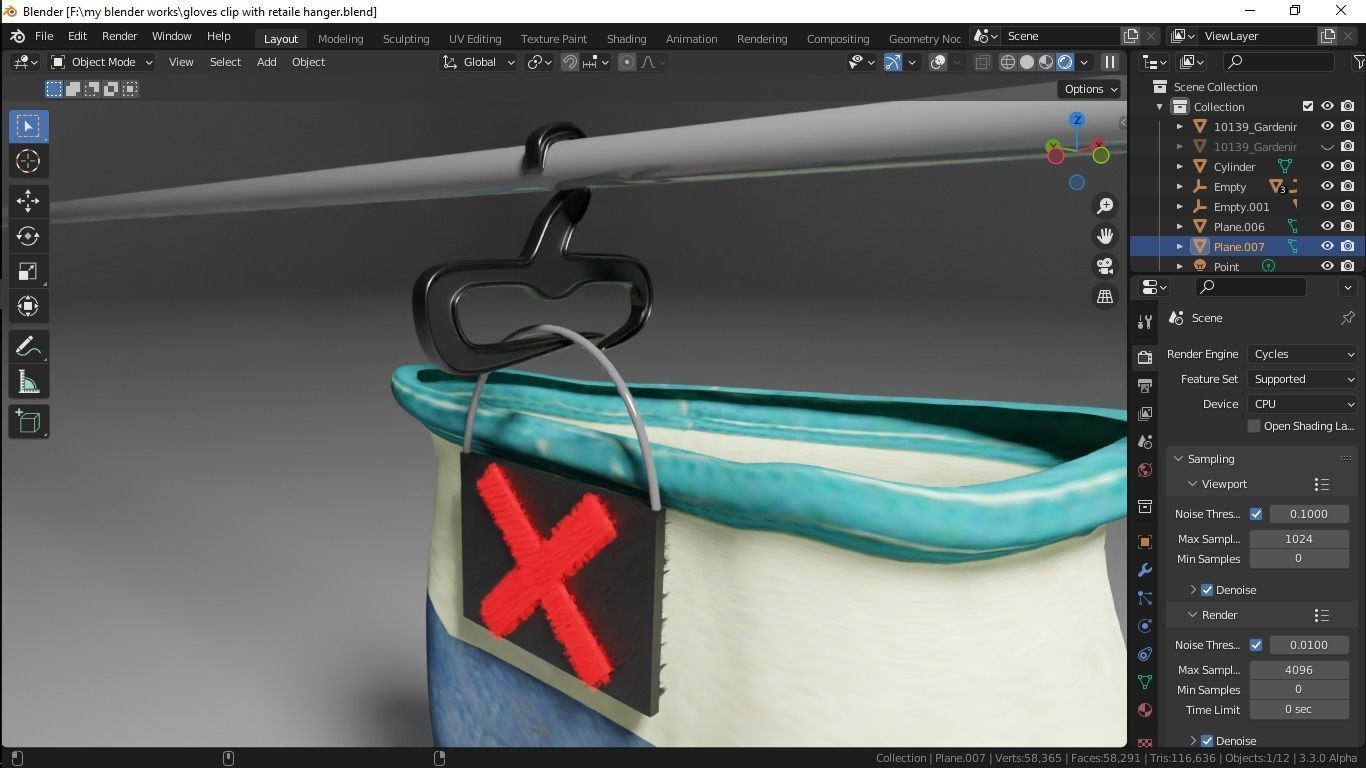
Task: Select the Select Box tool
Action: 28,126
